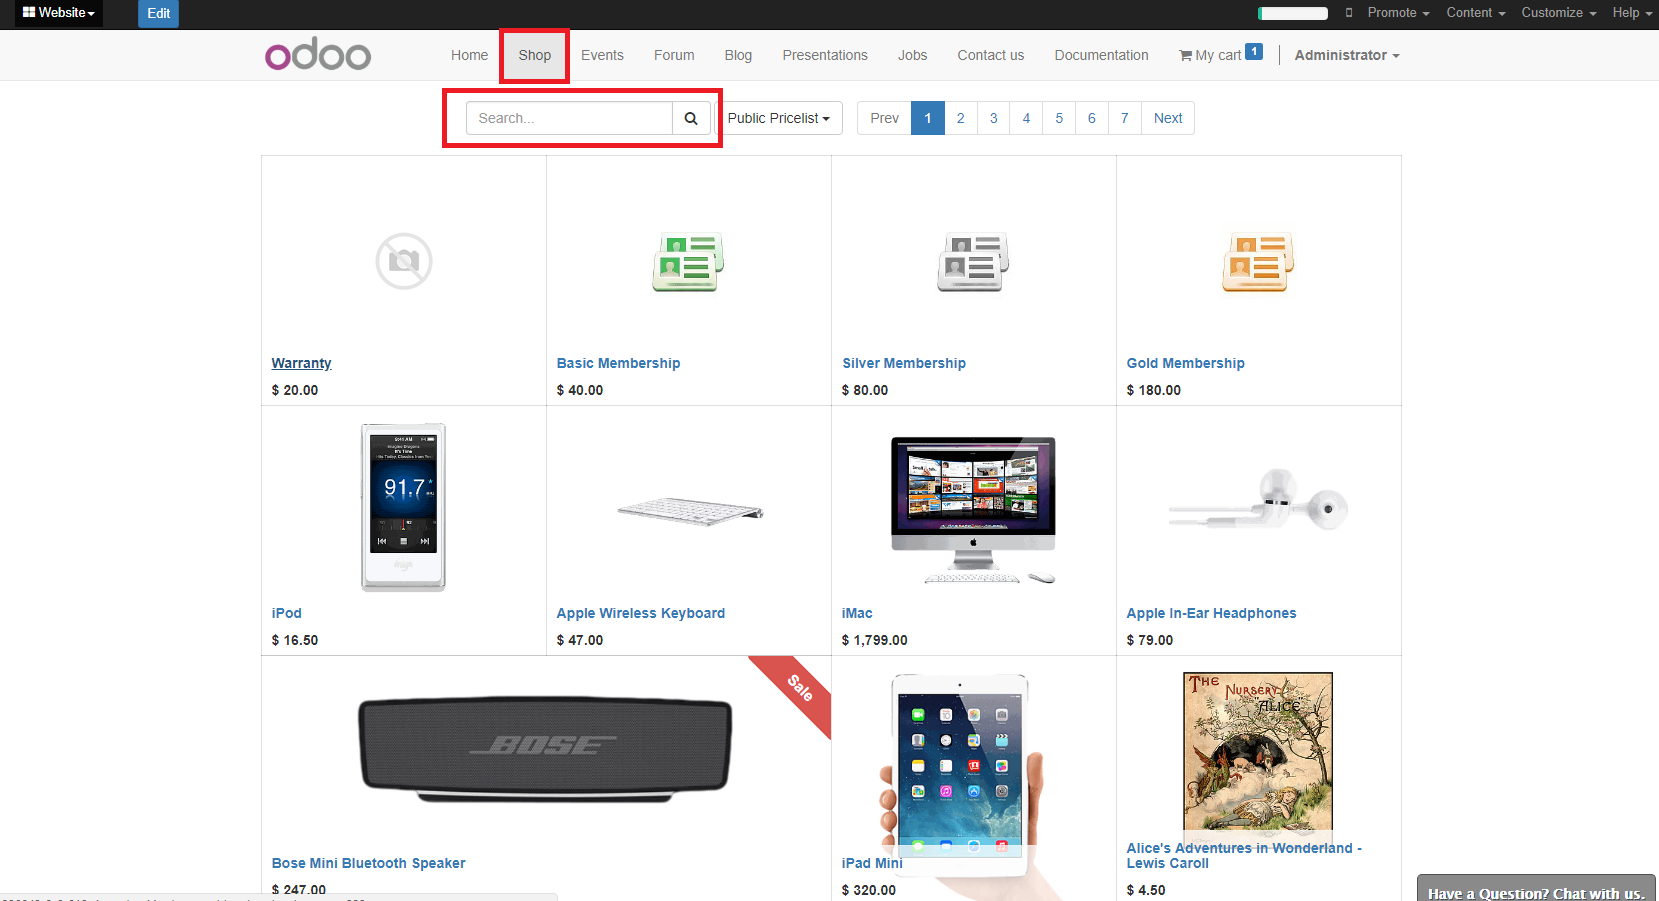Image resolution: width=1659 pixels, height=901 pixels.
Task: Go to the Forum page
Action: pyautogui.click(x=674, y=55)
